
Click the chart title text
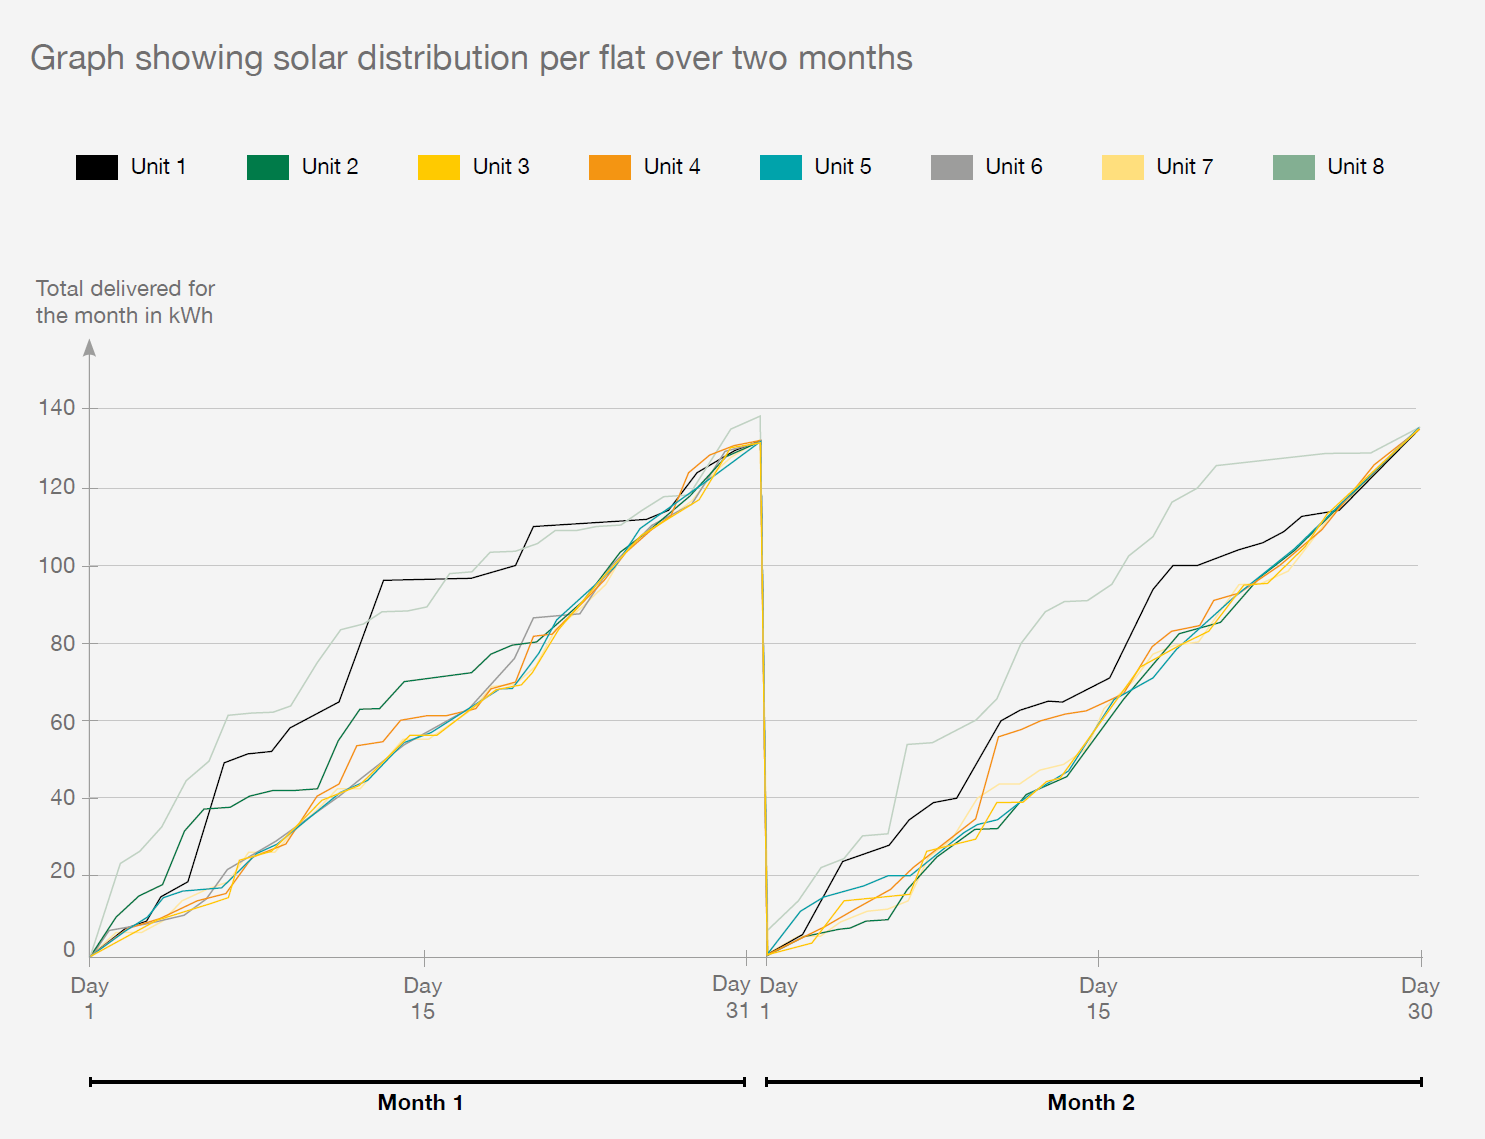471,58
